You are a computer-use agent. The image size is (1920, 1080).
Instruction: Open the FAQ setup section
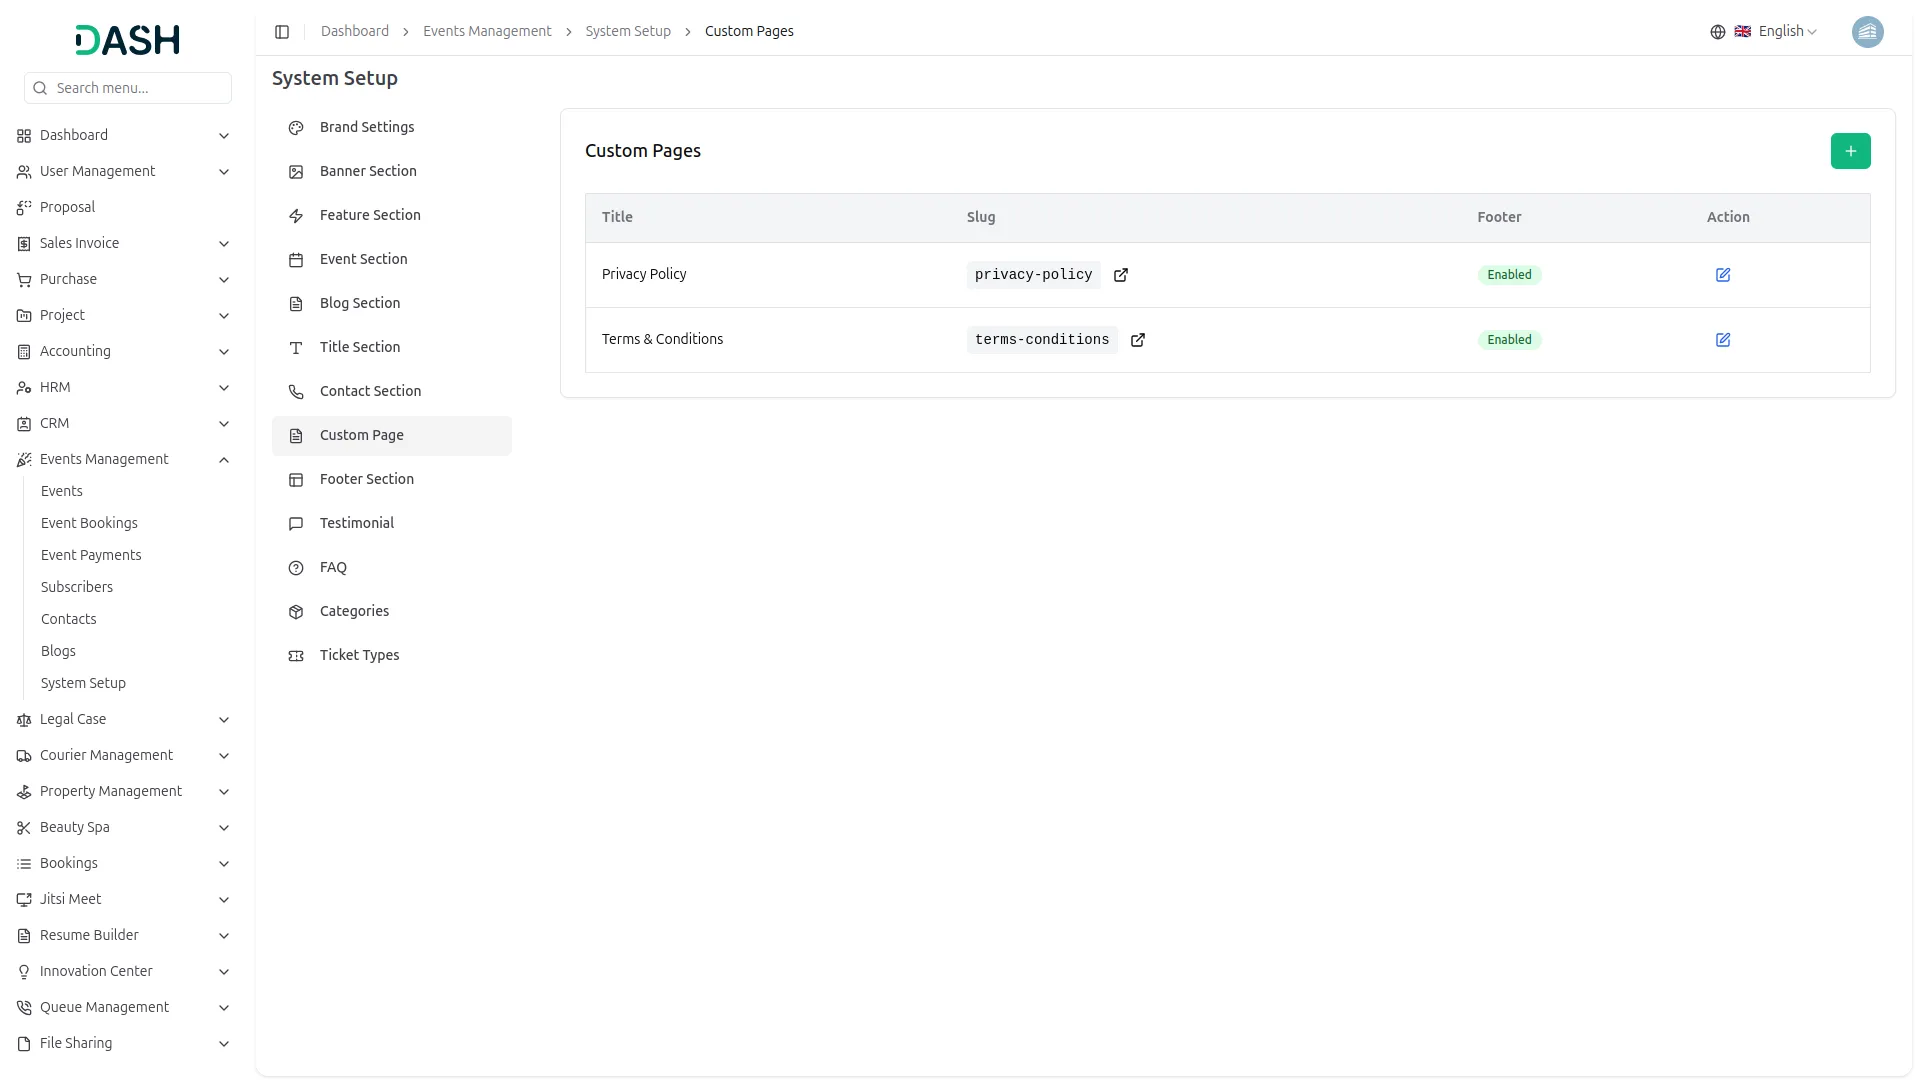[333, 567]
